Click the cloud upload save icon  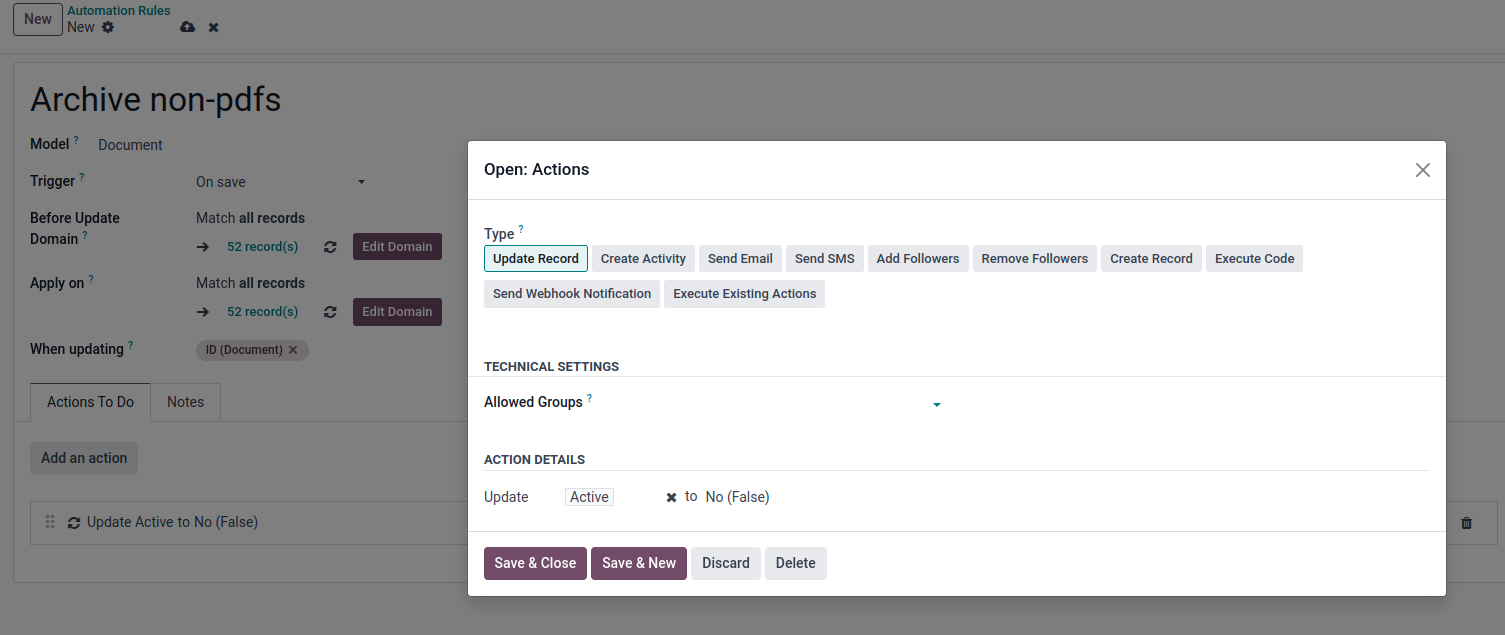point(187,27)
